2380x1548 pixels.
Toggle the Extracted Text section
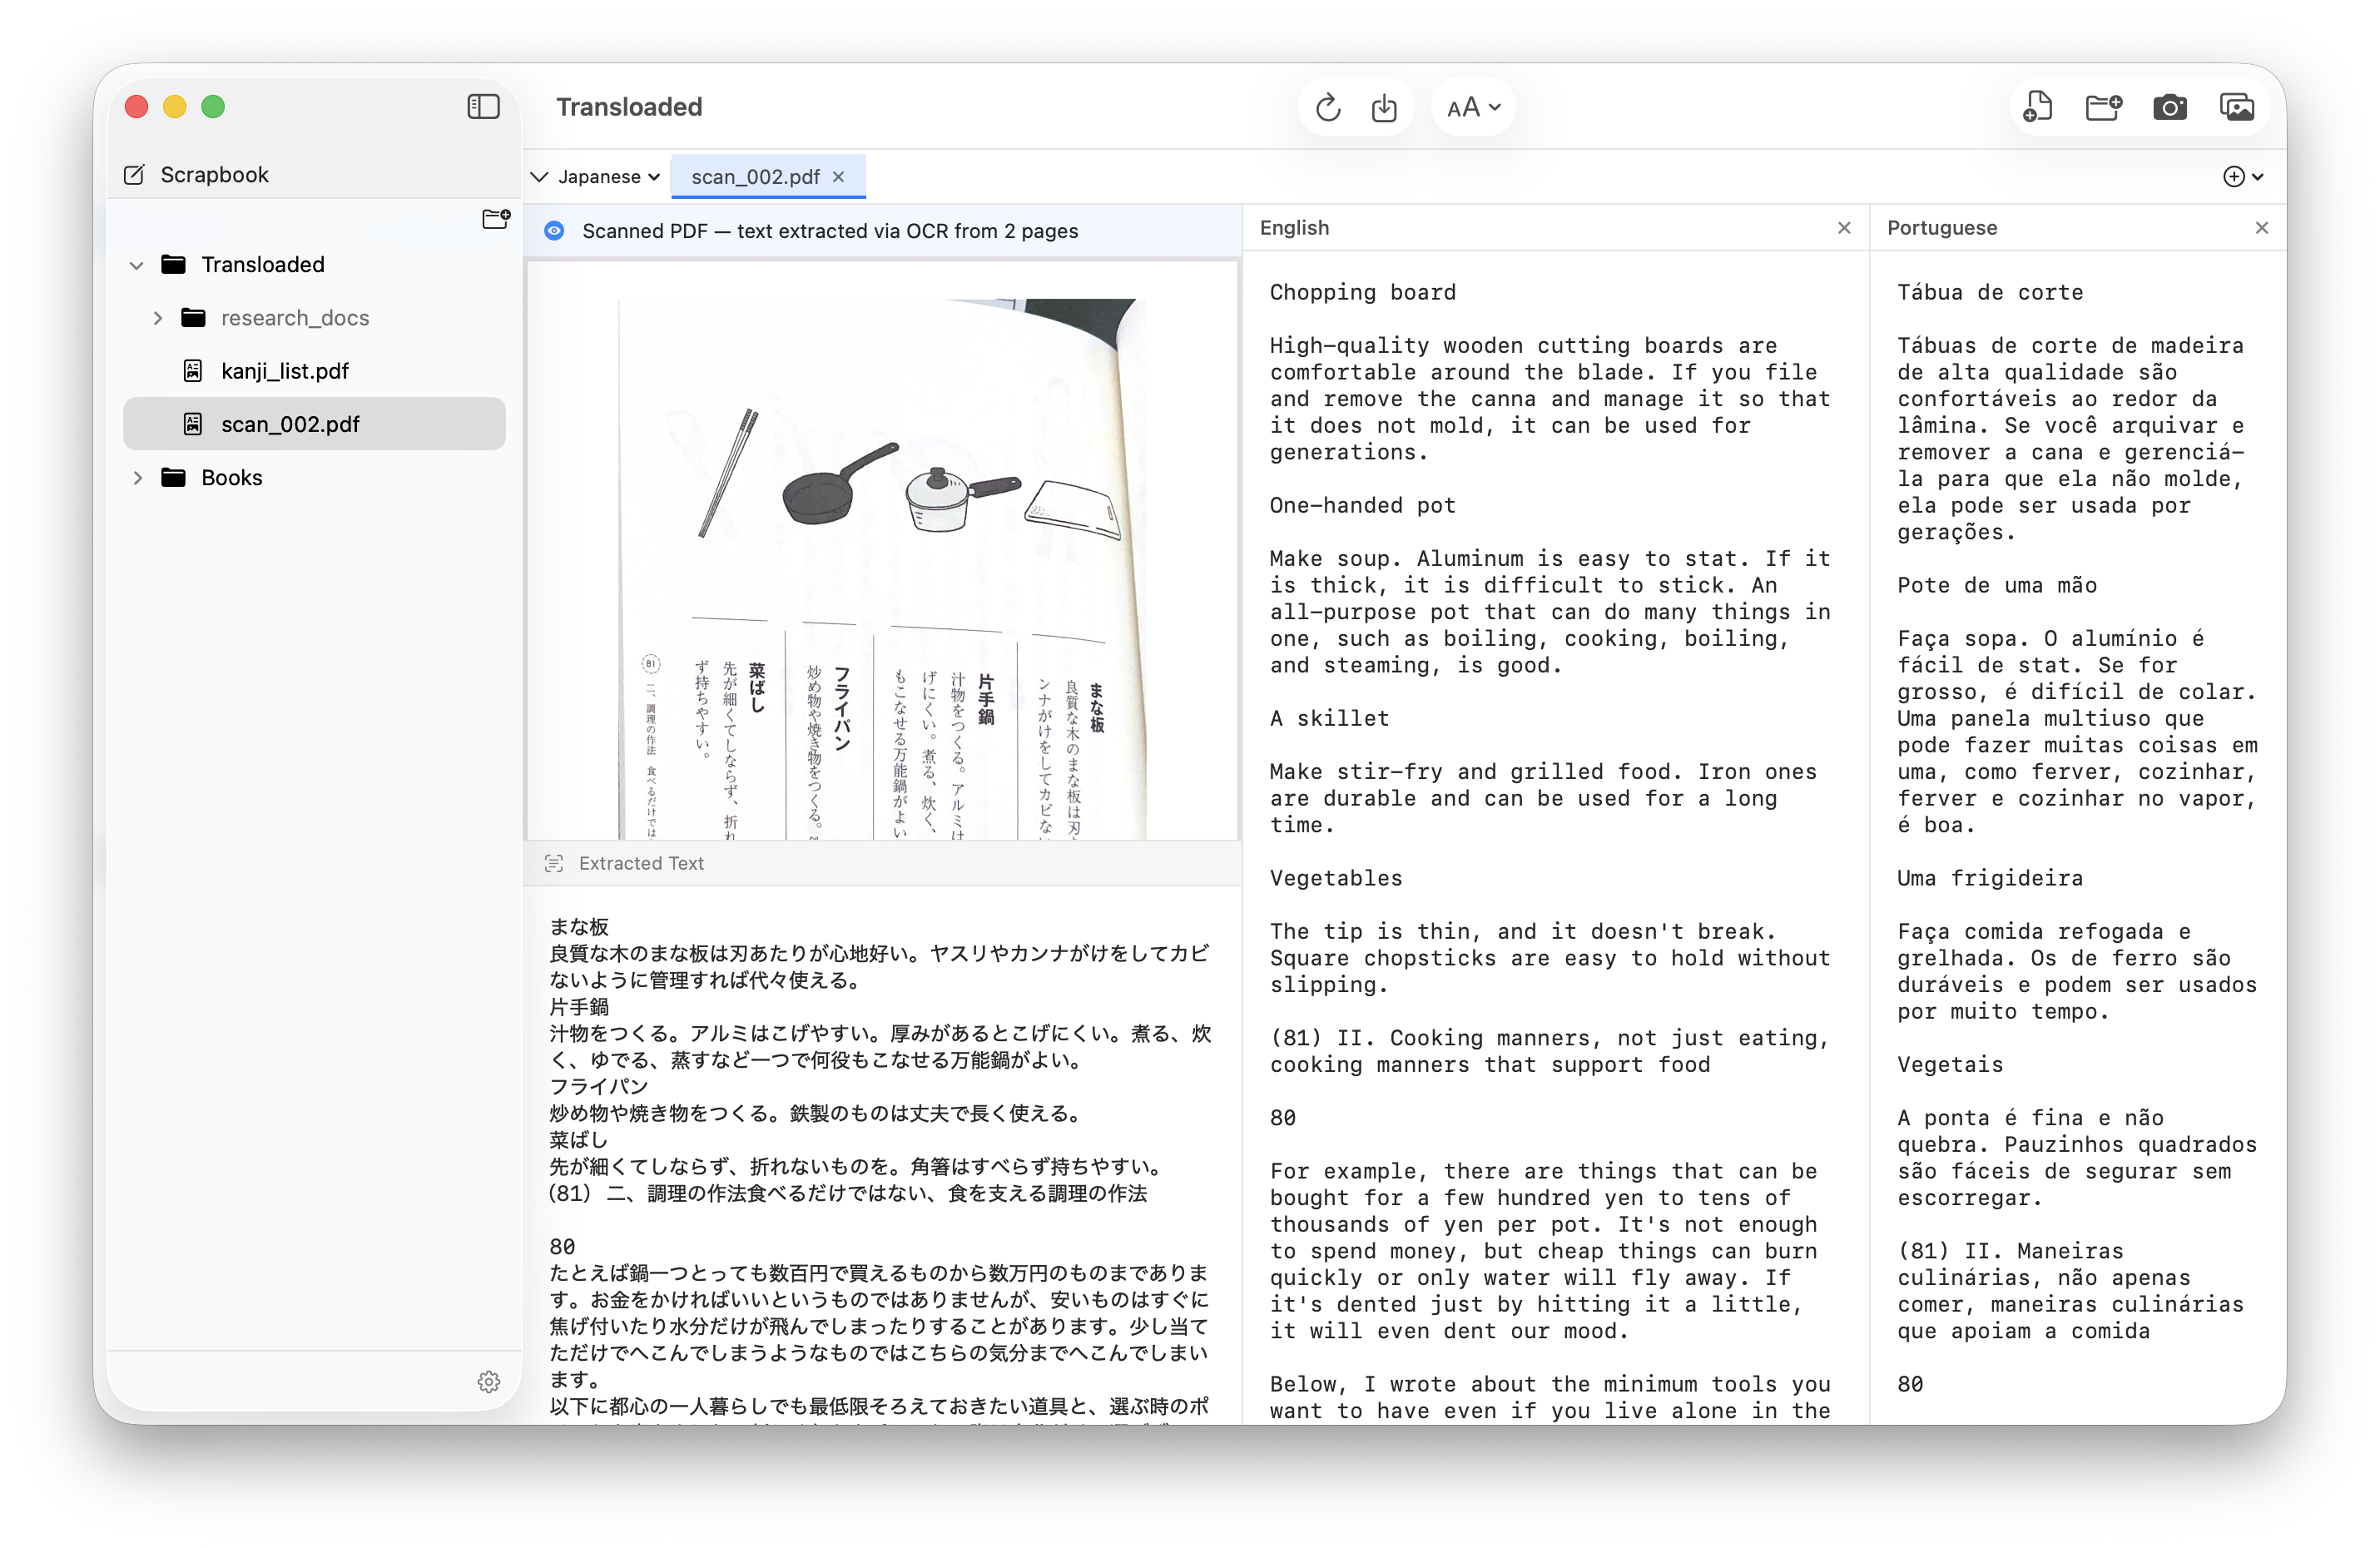click(554, 863)
